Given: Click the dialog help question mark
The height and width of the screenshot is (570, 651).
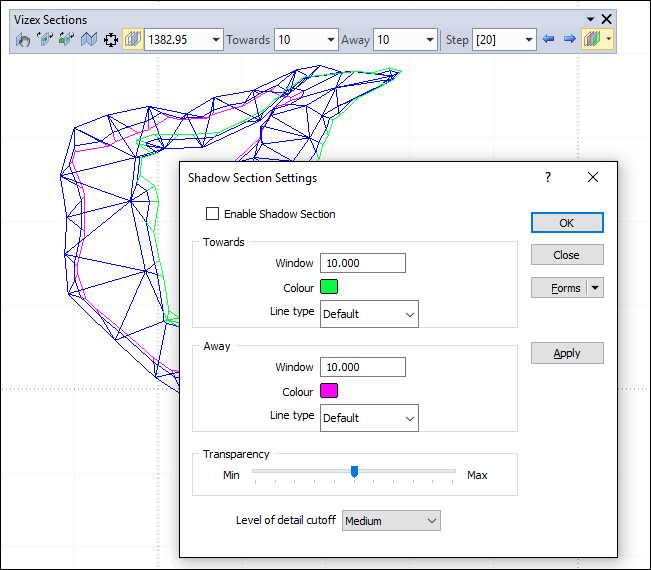Looking at the screenshot, I should point(548,178).
